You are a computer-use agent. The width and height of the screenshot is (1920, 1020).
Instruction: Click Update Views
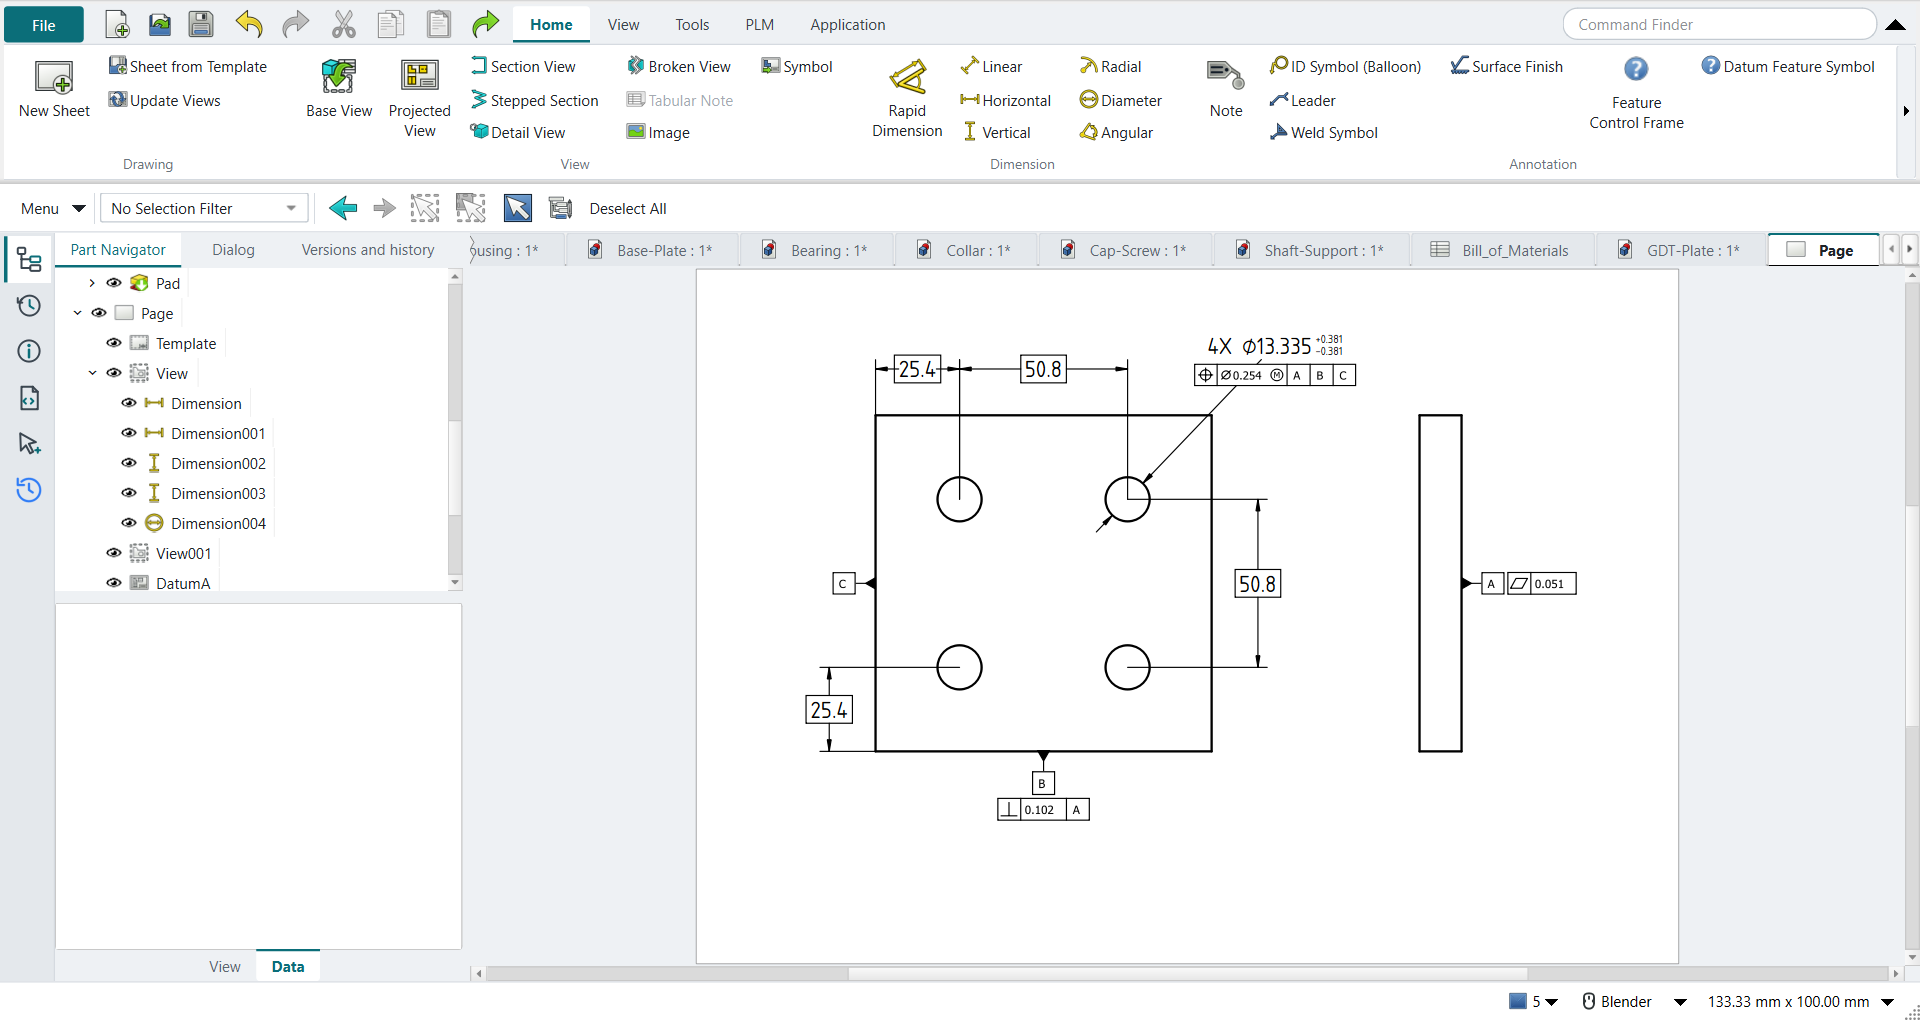165,100
